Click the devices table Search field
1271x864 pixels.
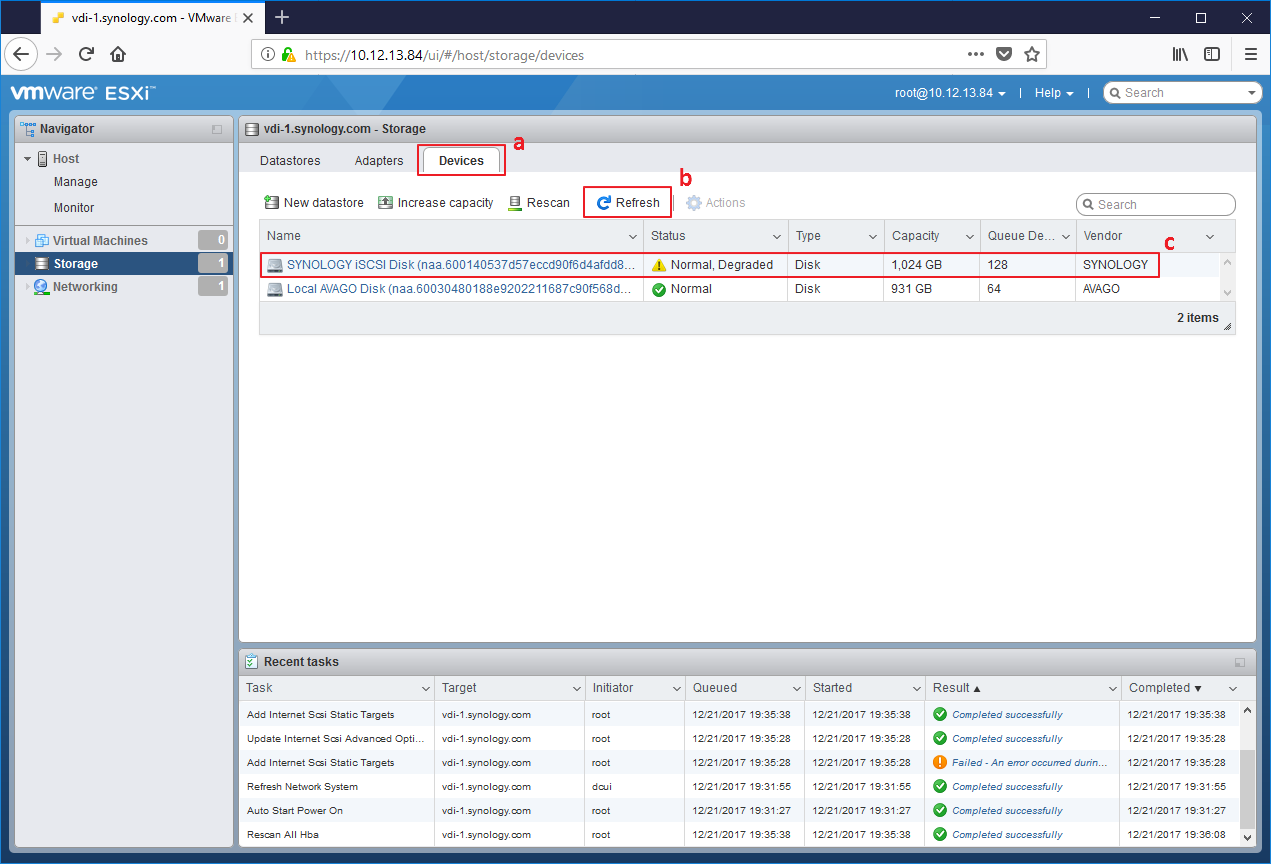(x=1156, y=204)
